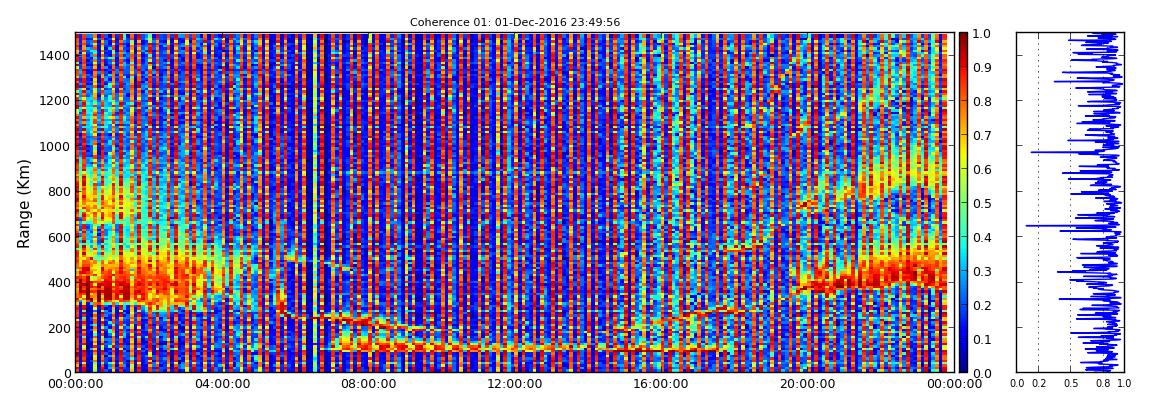Click the dark red top of the colorbar
This screenshot has height=407, width=1150.
point(963,38)
